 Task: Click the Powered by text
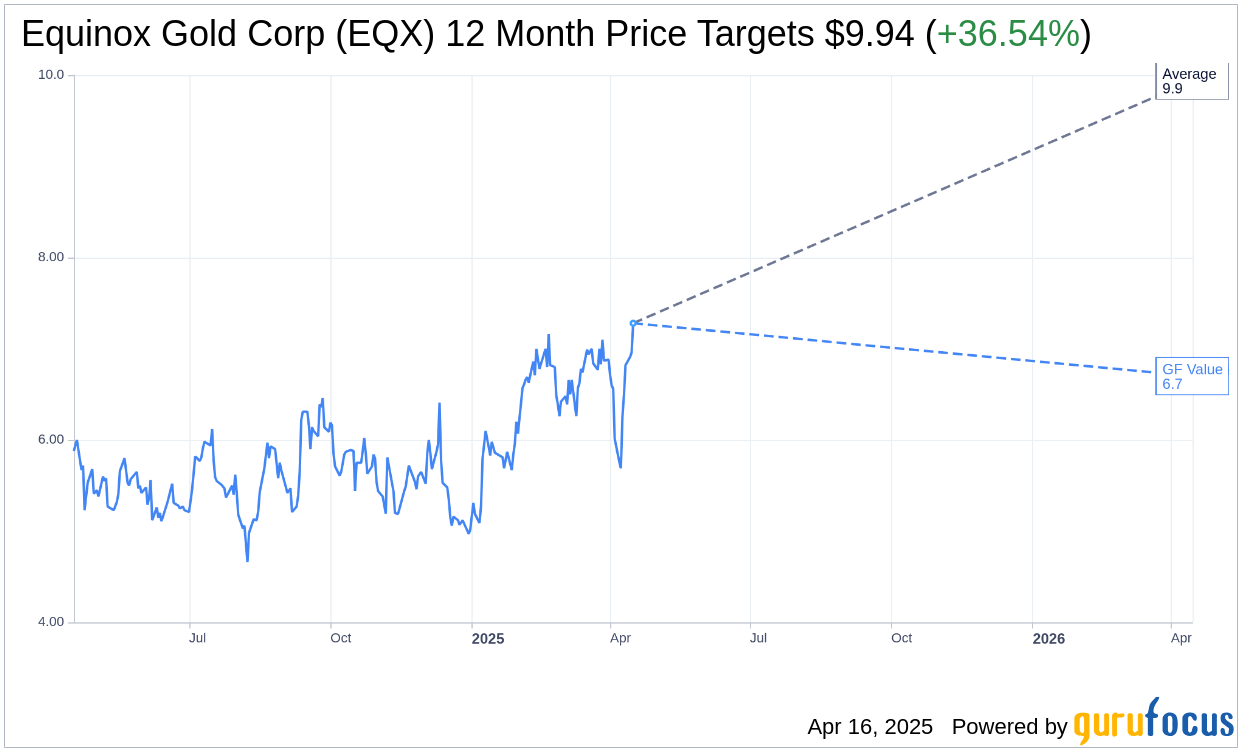pyautogui.click(x=1009, y=727)
